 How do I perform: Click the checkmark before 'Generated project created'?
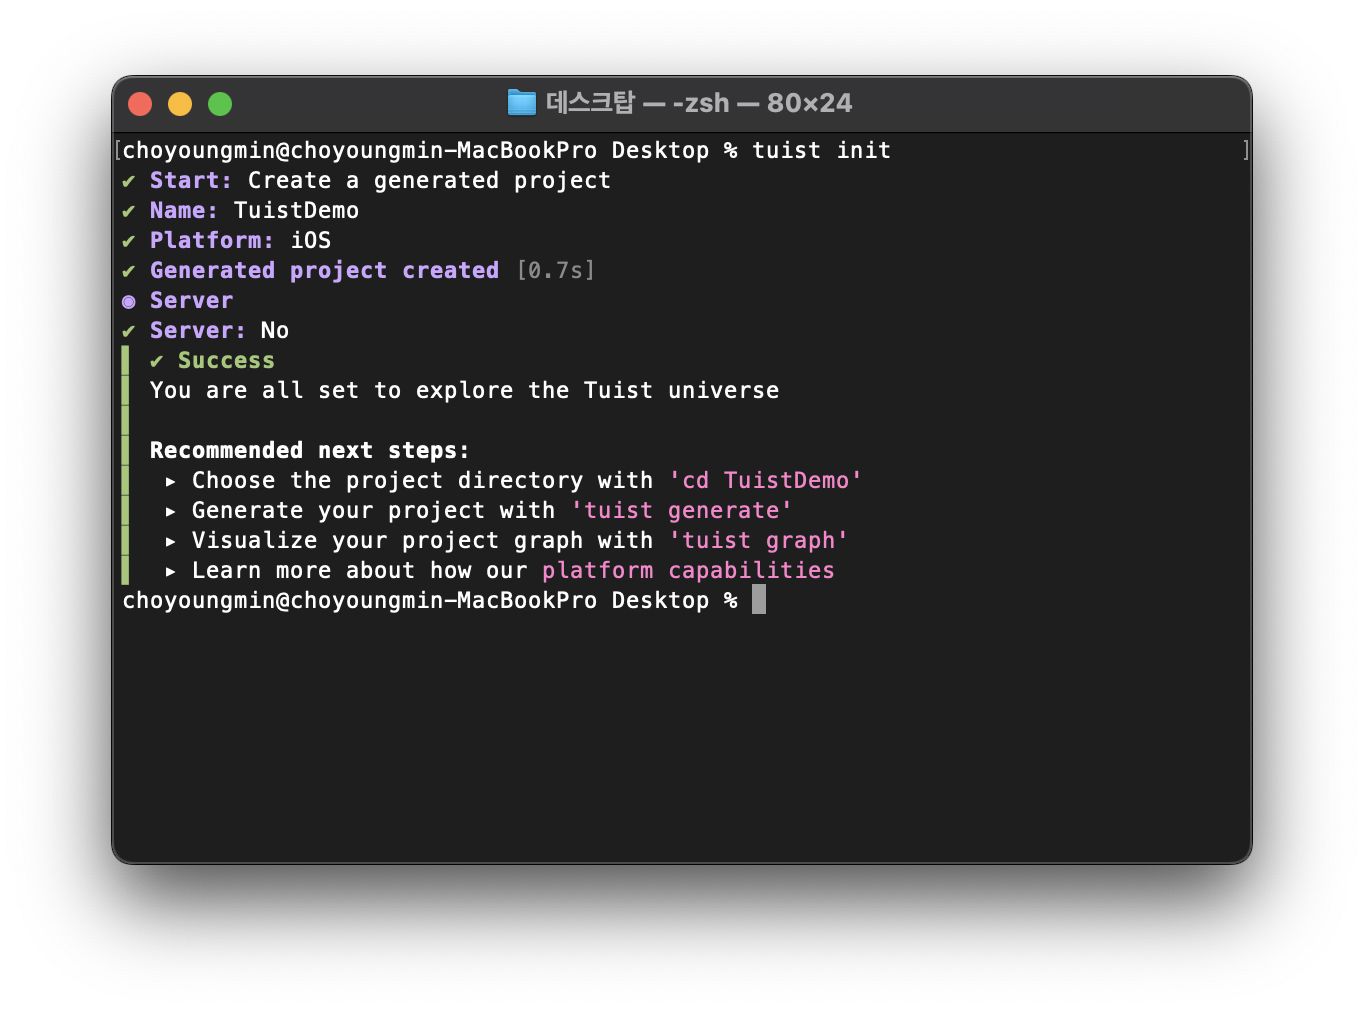(129, 271)
